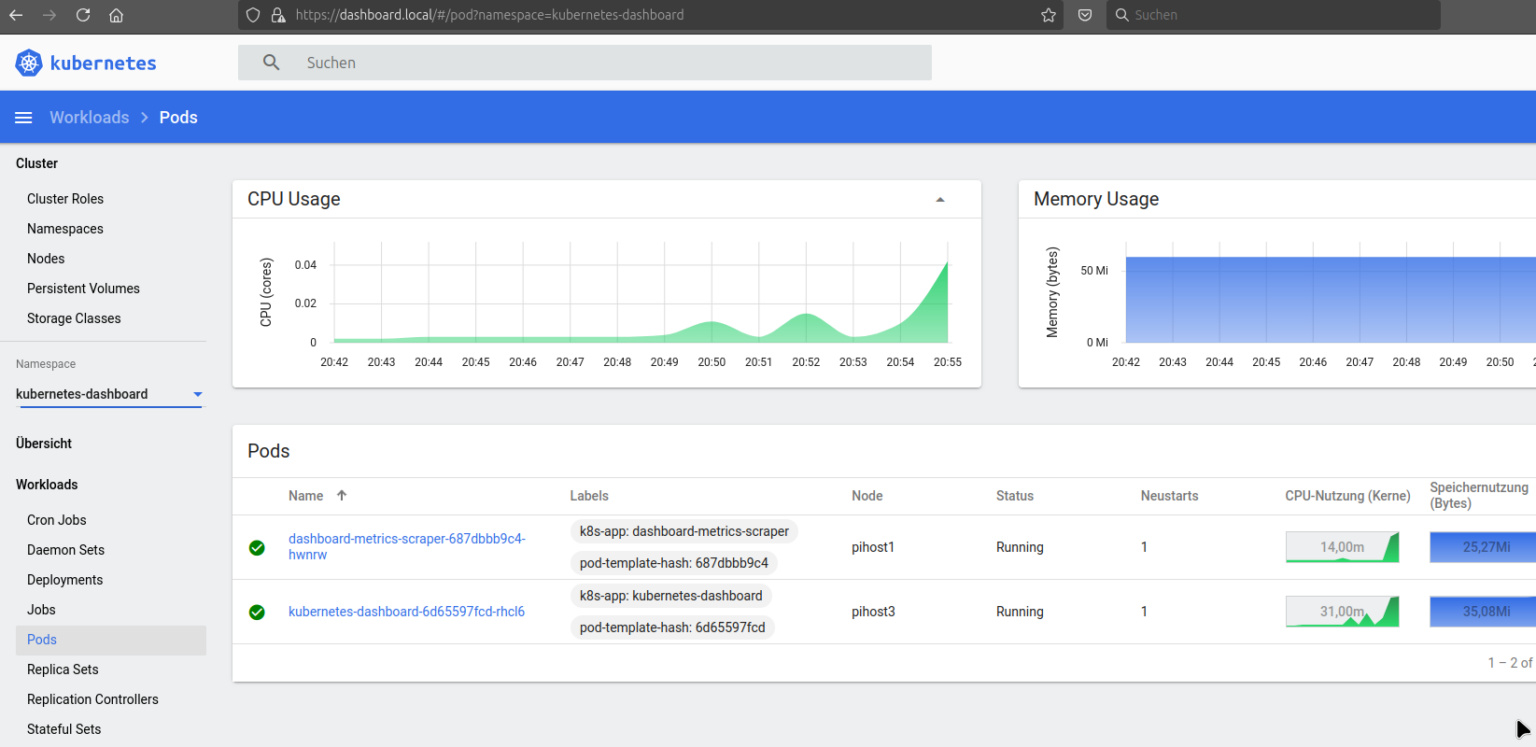Open the kubernetes-dashboard namespace dropdown
This screenshot has height=747, width=1536.
point(197,394)
